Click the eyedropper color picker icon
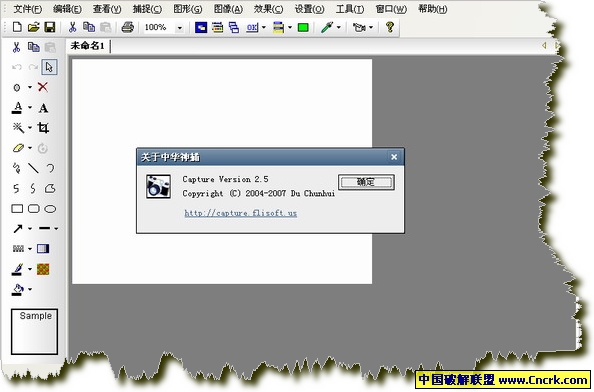The width and height of the screenshot is (594, 392). (x=327, y=27)
